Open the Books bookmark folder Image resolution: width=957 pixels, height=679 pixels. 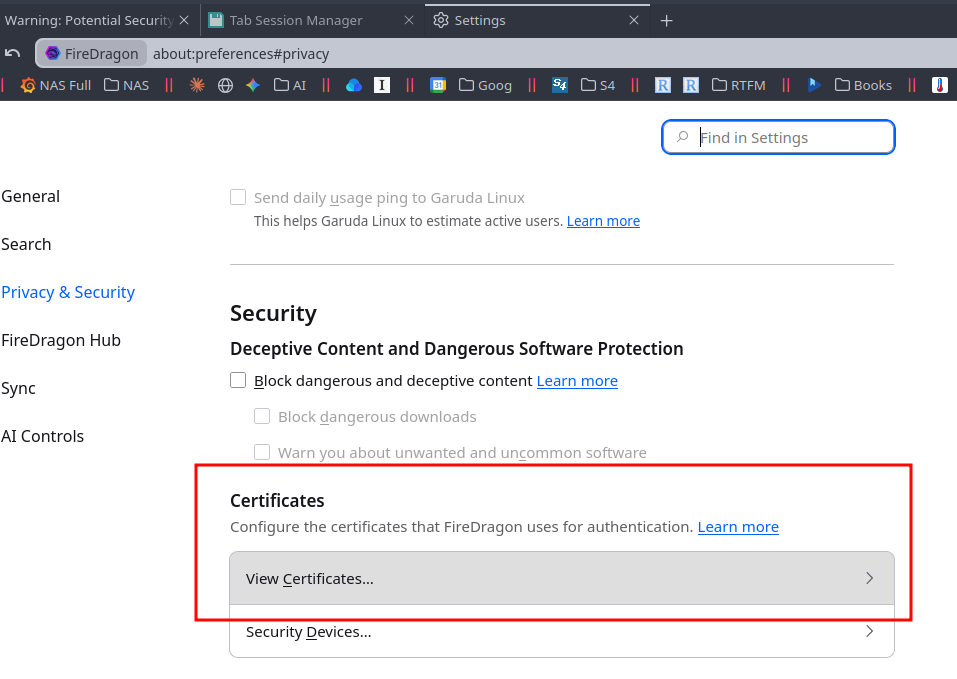(863, 85)
